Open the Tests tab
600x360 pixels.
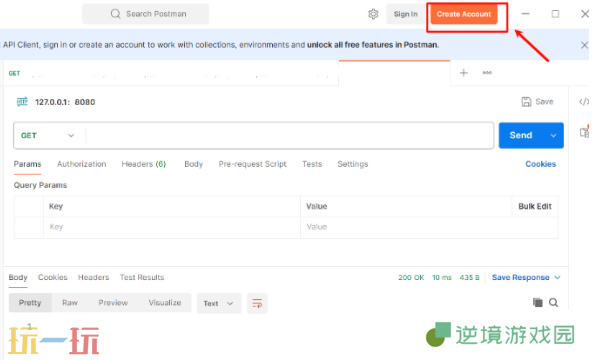click(x=312, y=164)
